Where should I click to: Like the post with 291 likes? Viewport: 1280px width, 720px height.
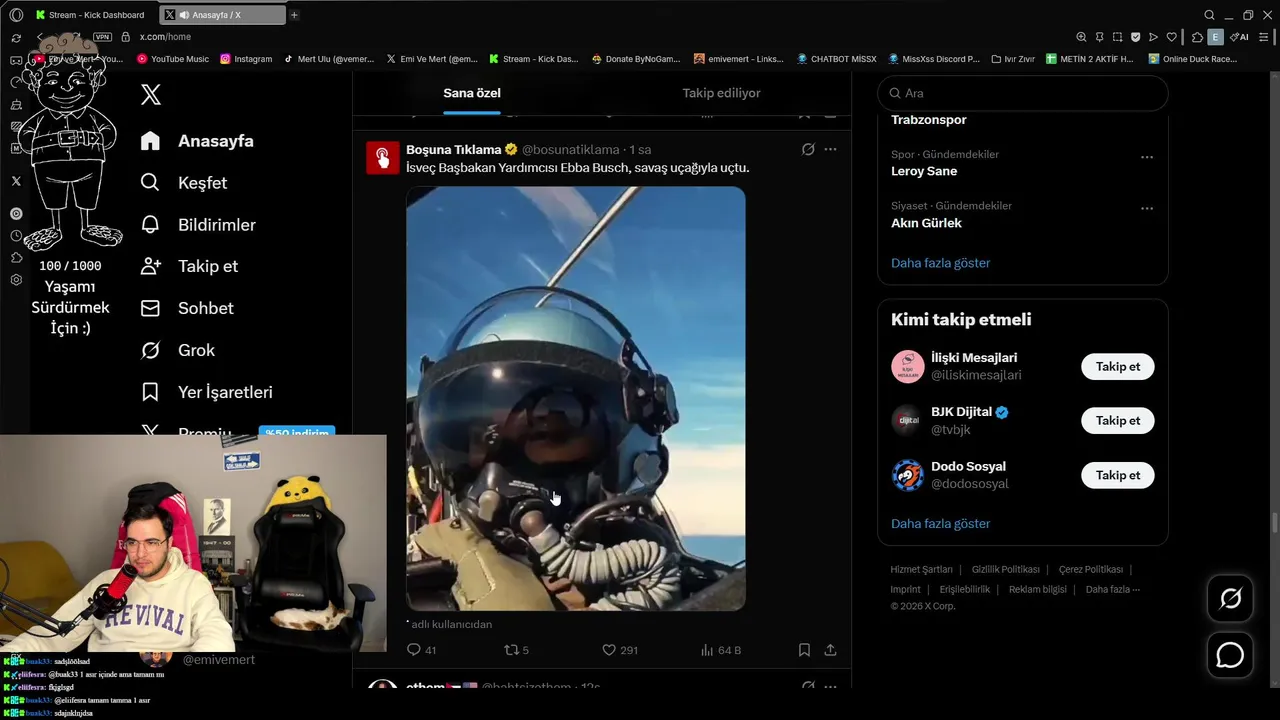click(619, 650)
